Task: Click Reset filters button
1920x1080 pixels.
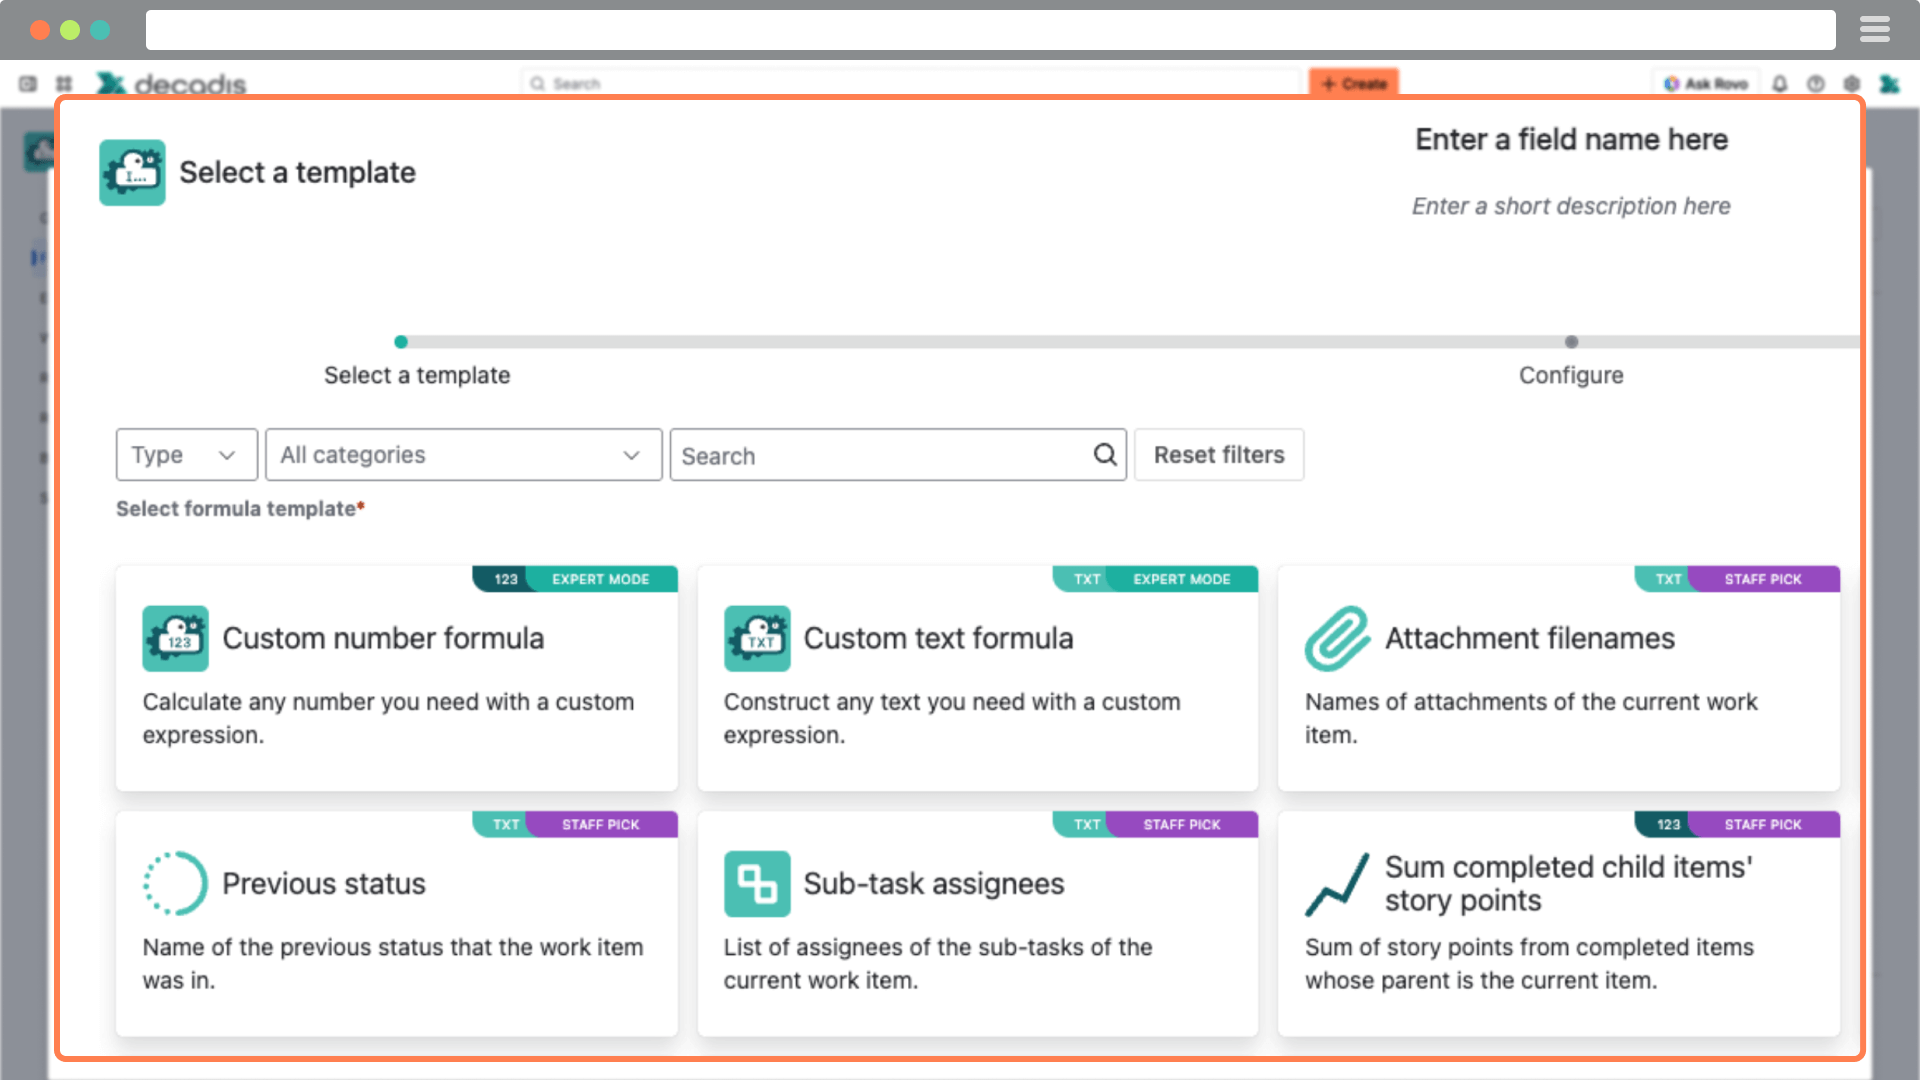Action: [x=1218, y=455]
